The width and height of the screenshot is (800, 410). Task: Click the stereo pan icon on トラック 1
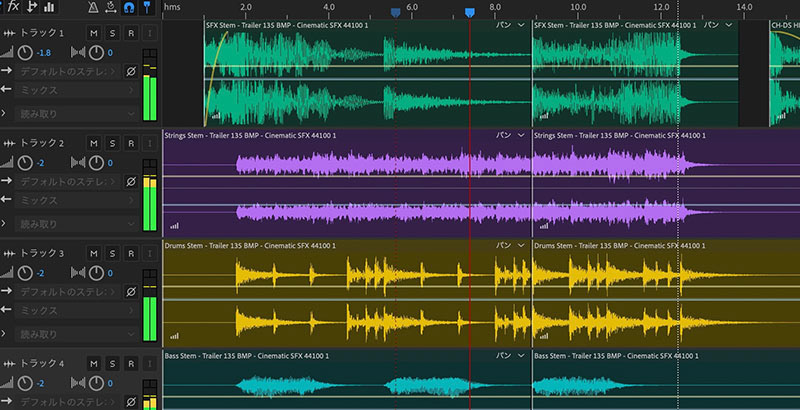pyautogui.click(x=78, y=52)
